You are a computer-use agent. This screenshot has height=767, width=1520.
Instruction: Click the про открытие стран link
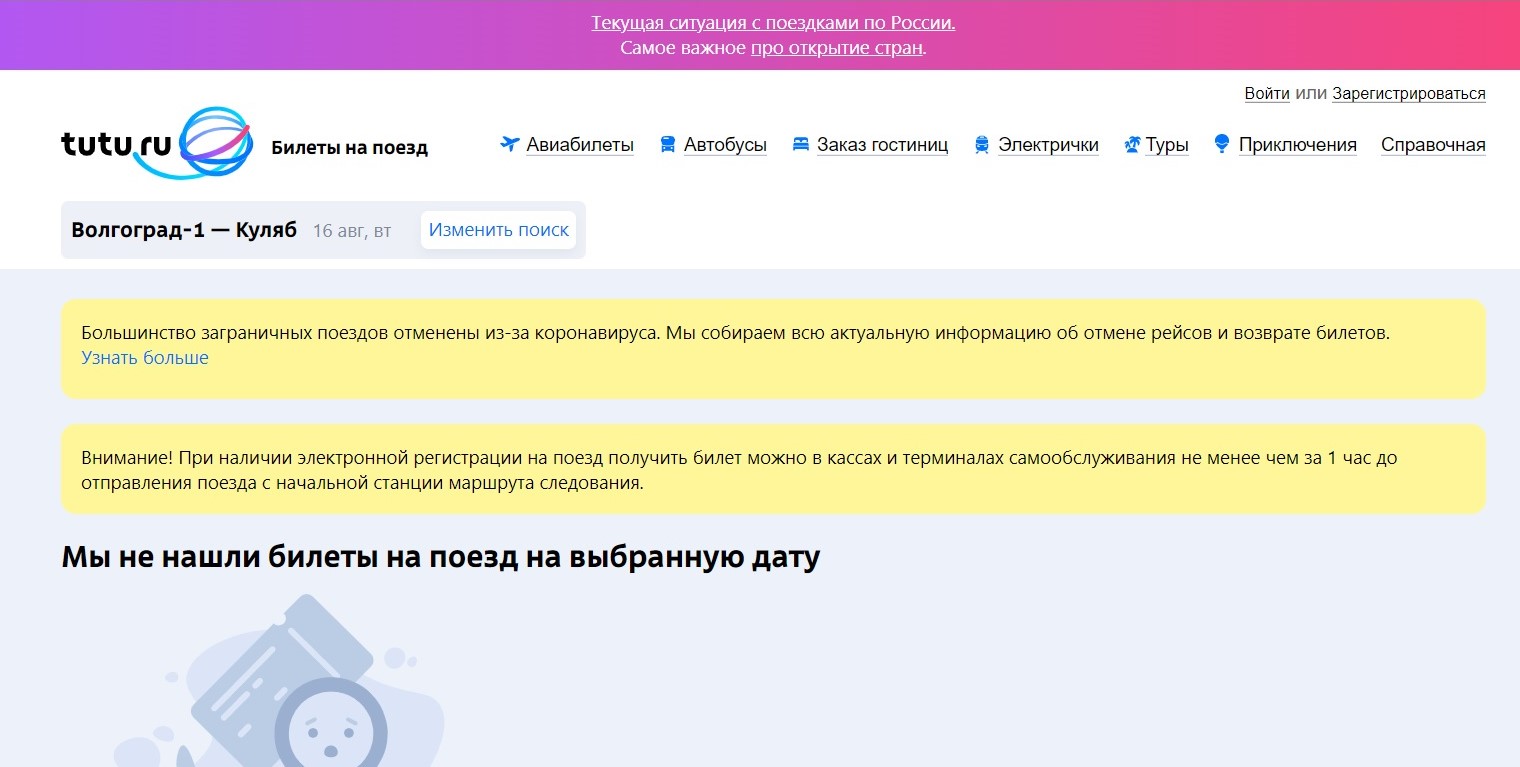836,48
